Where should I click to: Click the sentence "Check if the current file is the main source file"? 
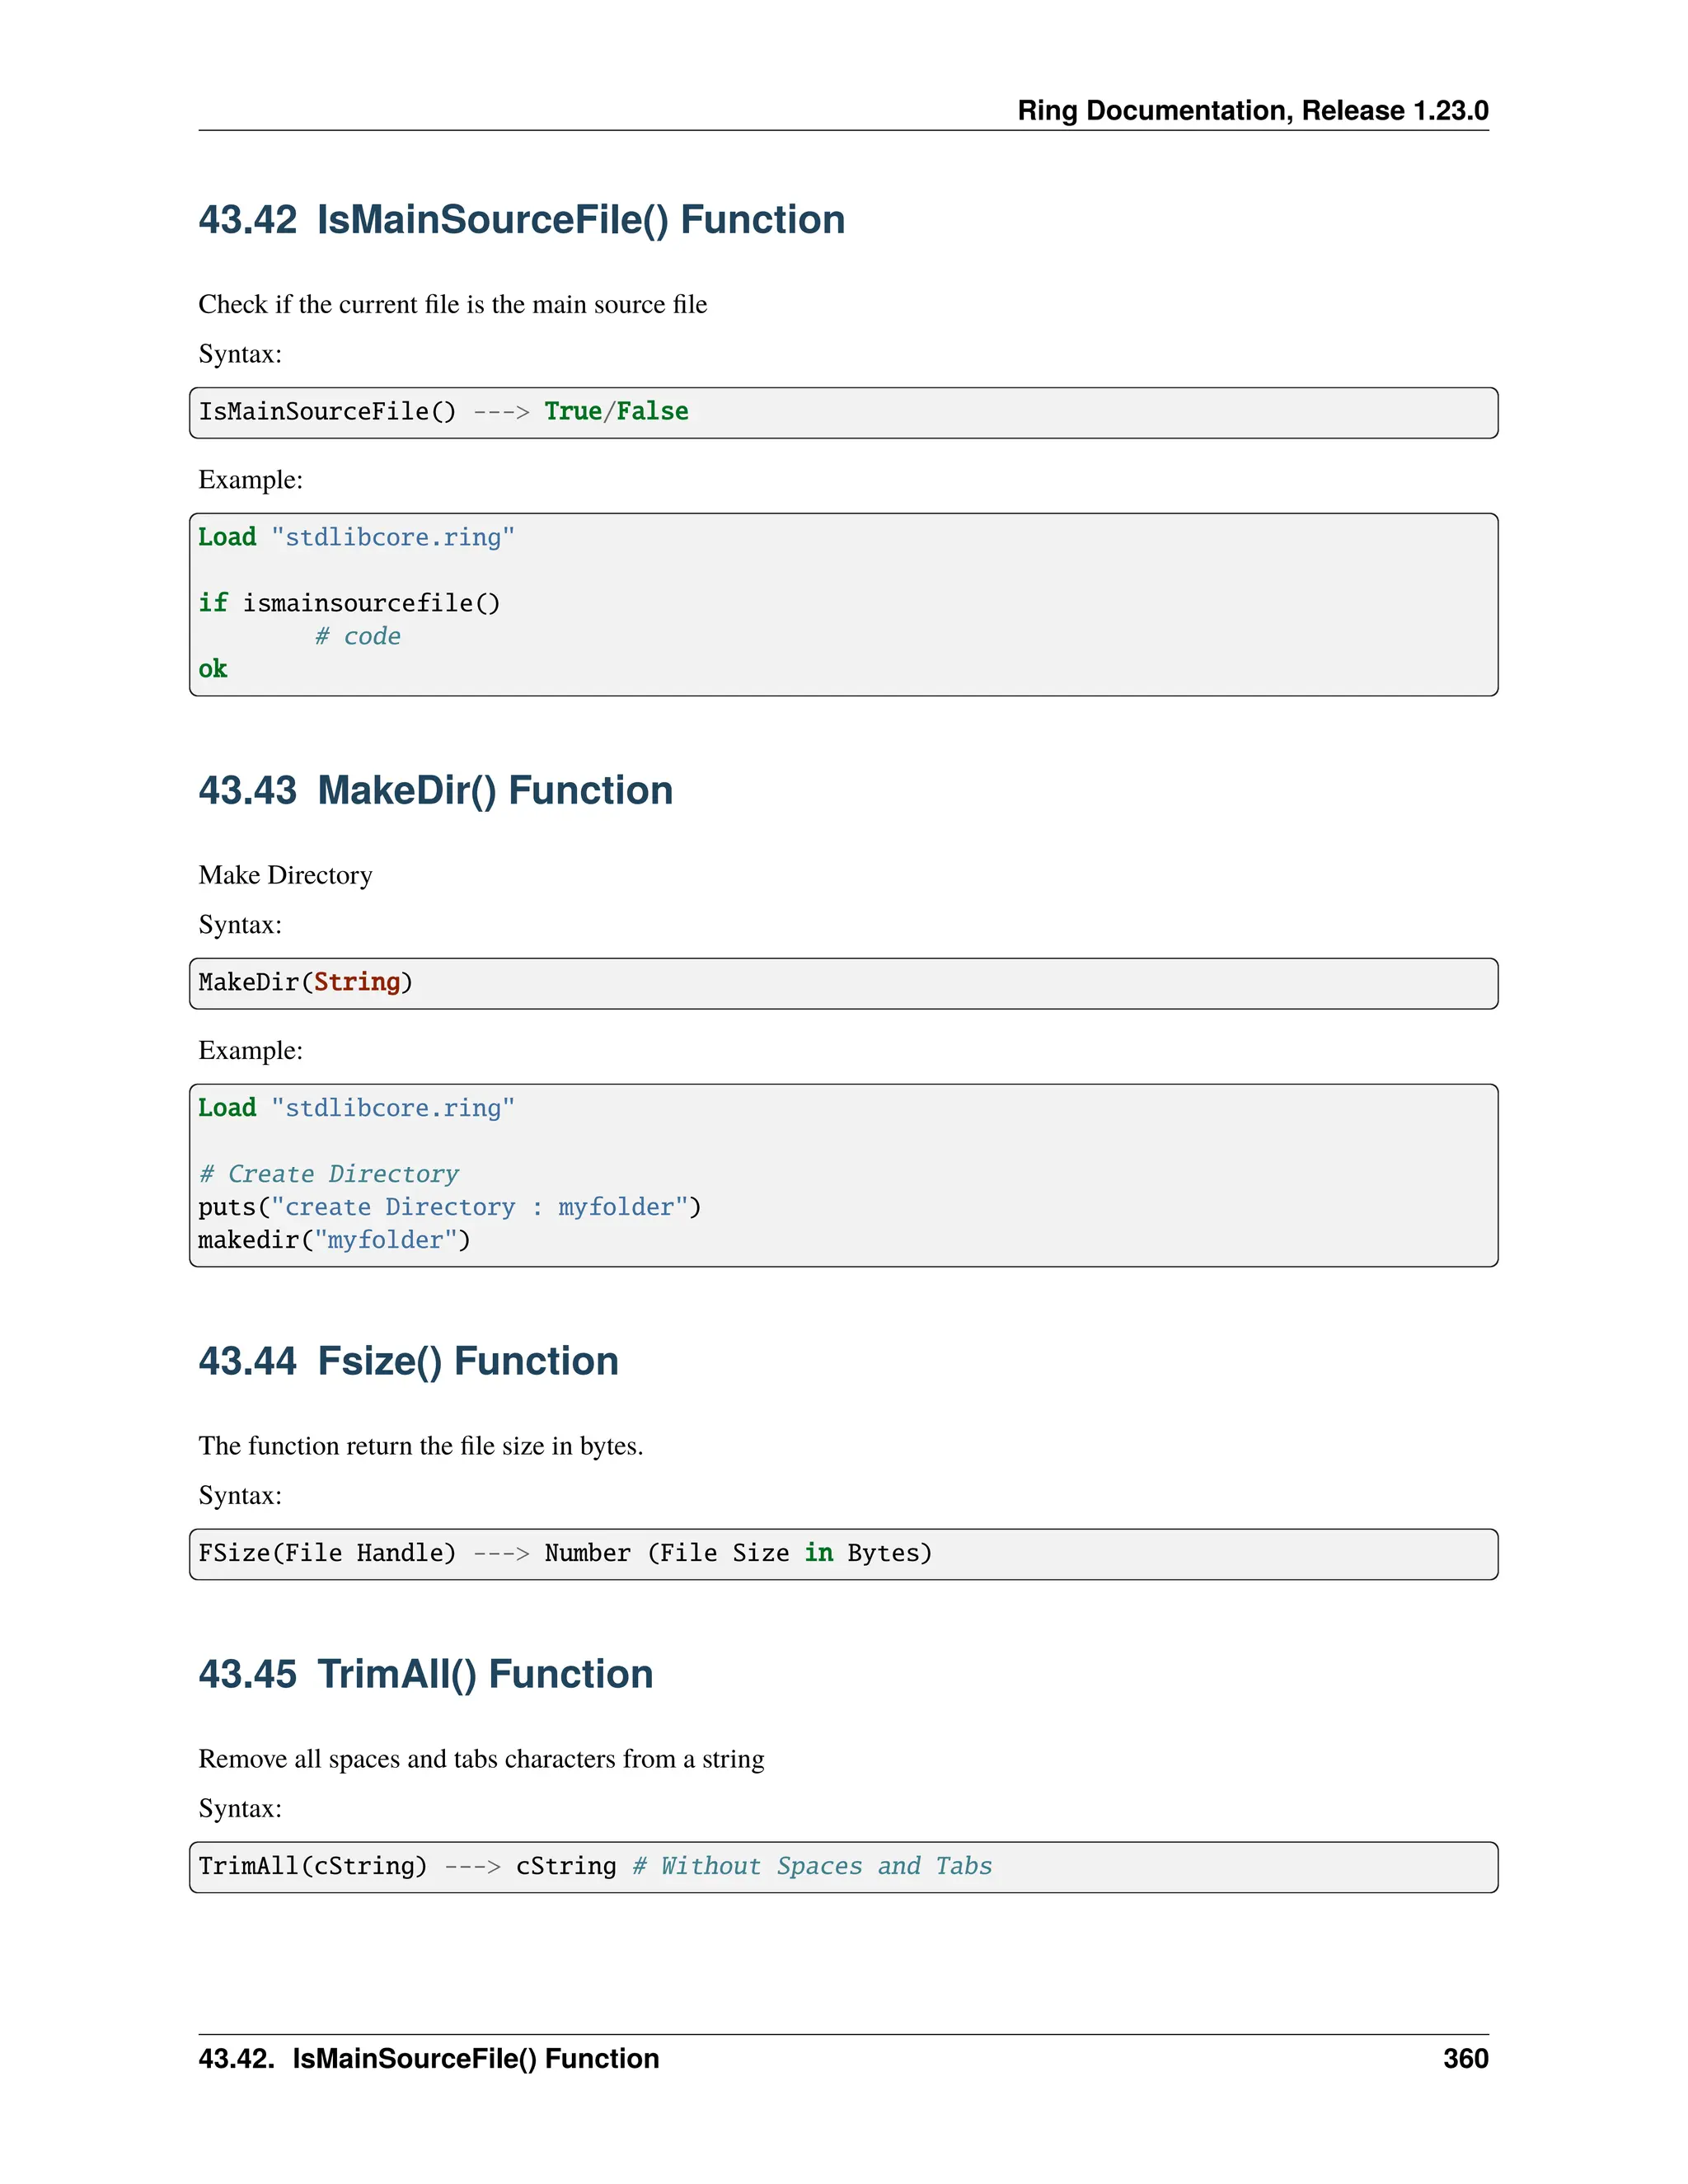[x=452, y=304]
